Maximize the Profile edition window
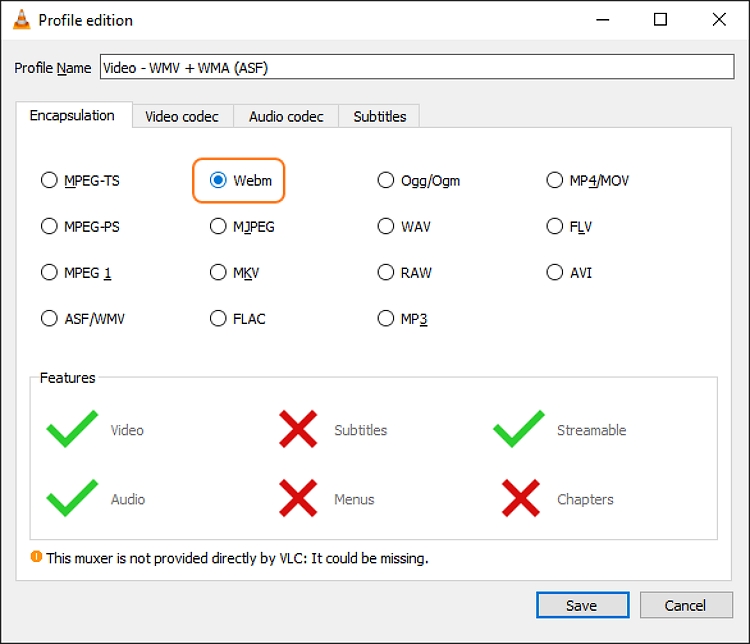The image size is (750, 644). coord(661,20)
